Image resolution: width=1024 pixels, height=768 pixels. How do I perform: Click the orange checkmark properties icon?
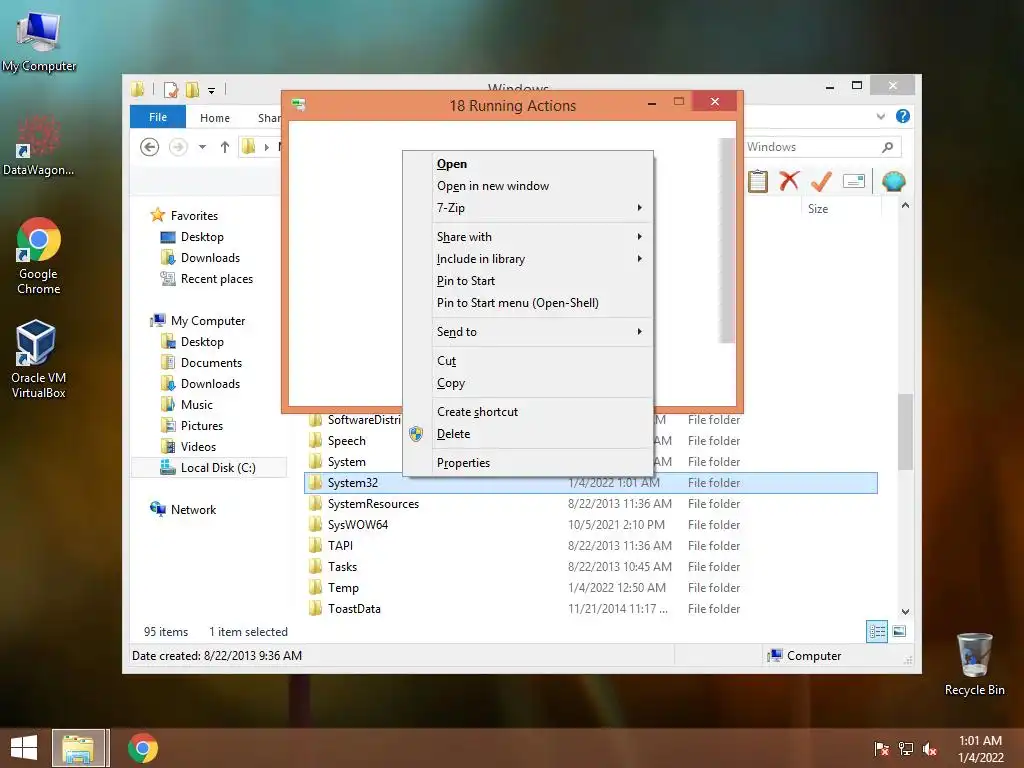(821, 181)
